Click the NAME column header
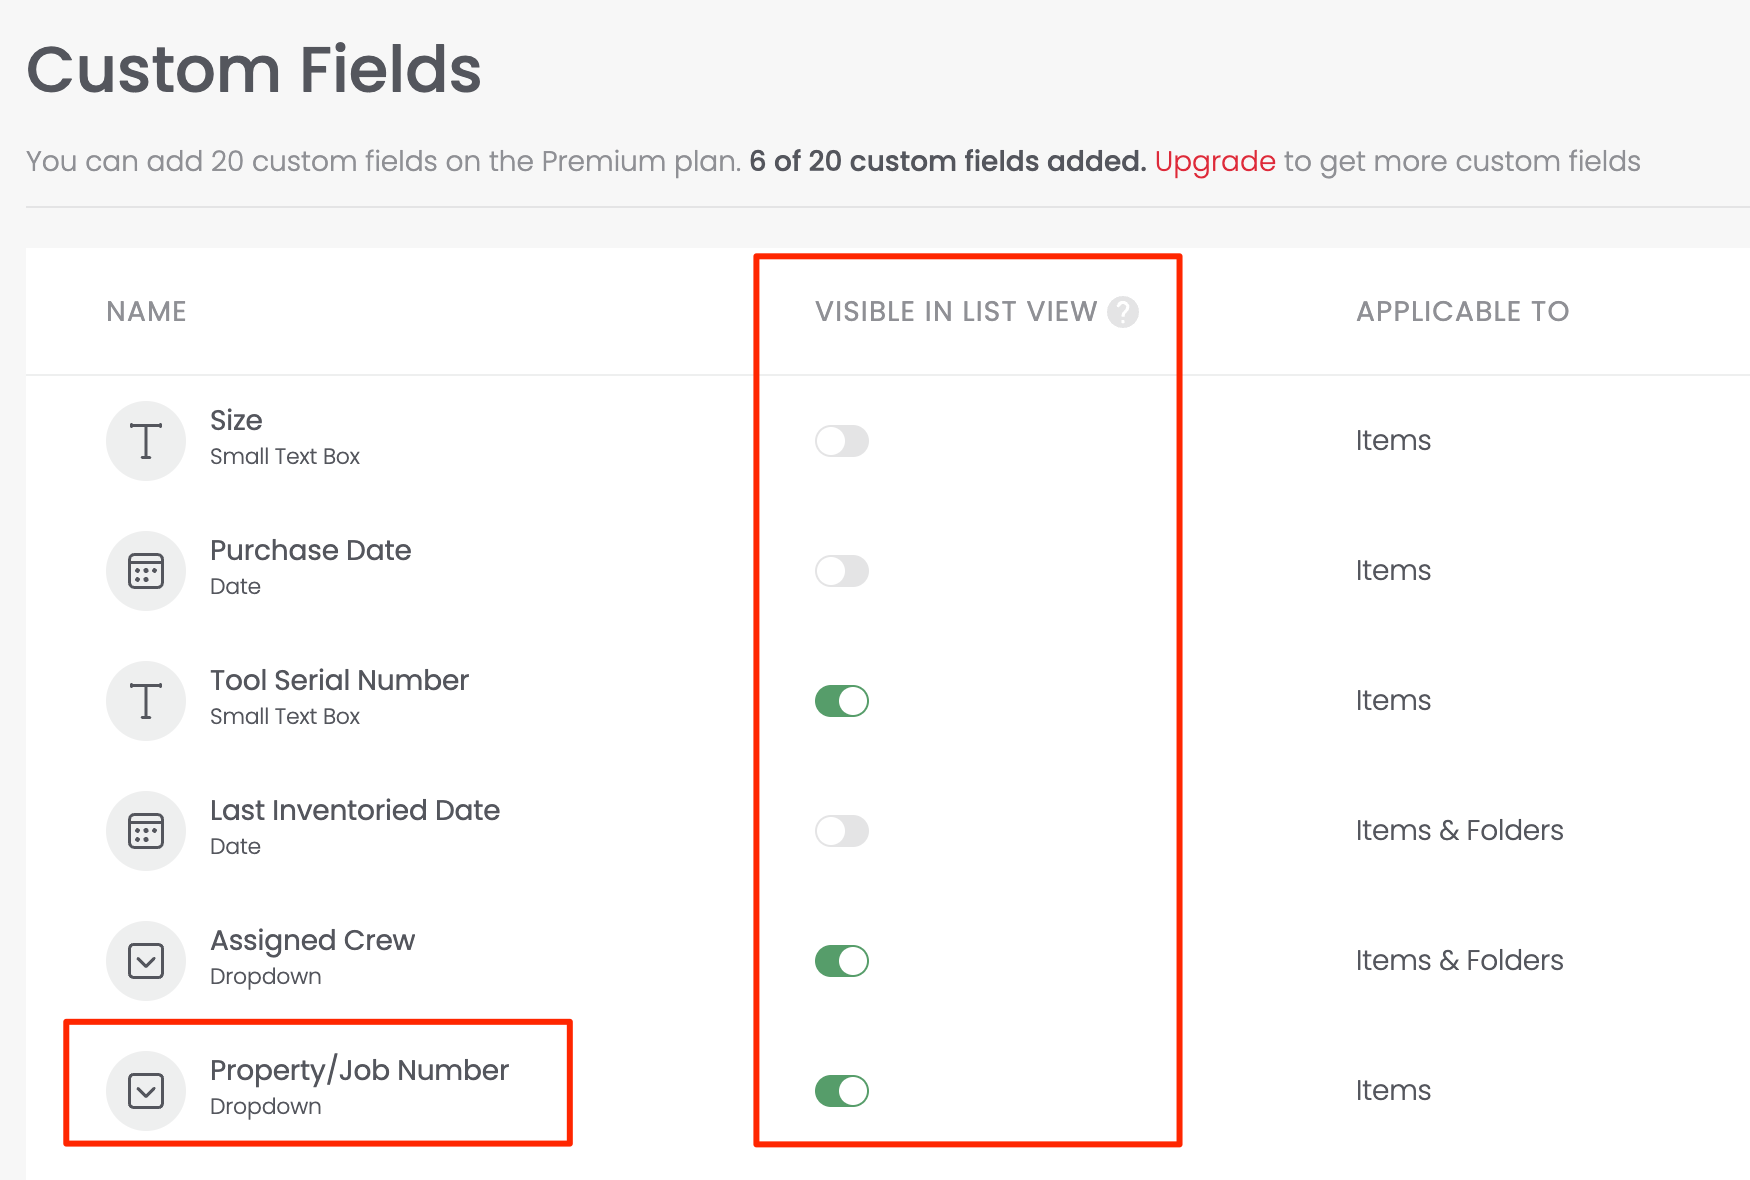 pos(146,312)
